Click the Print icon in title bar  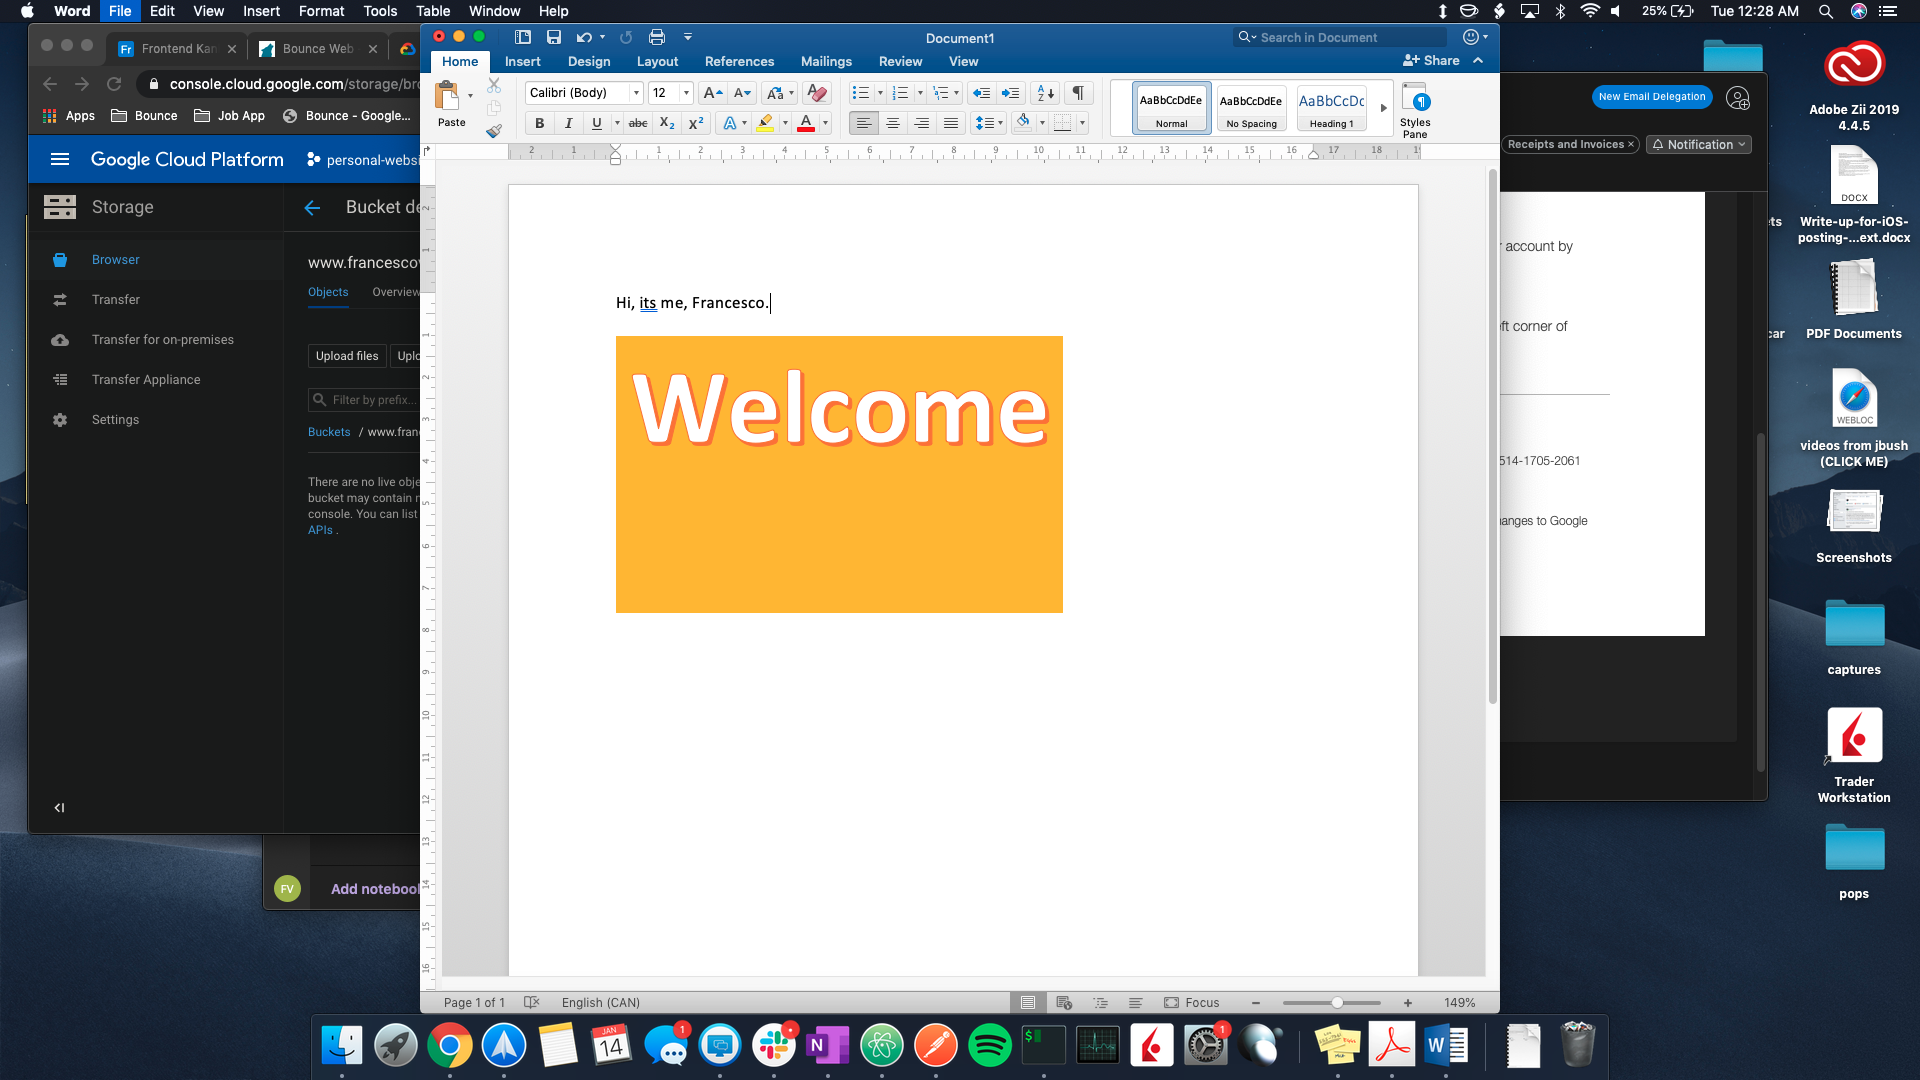(657, 37)
